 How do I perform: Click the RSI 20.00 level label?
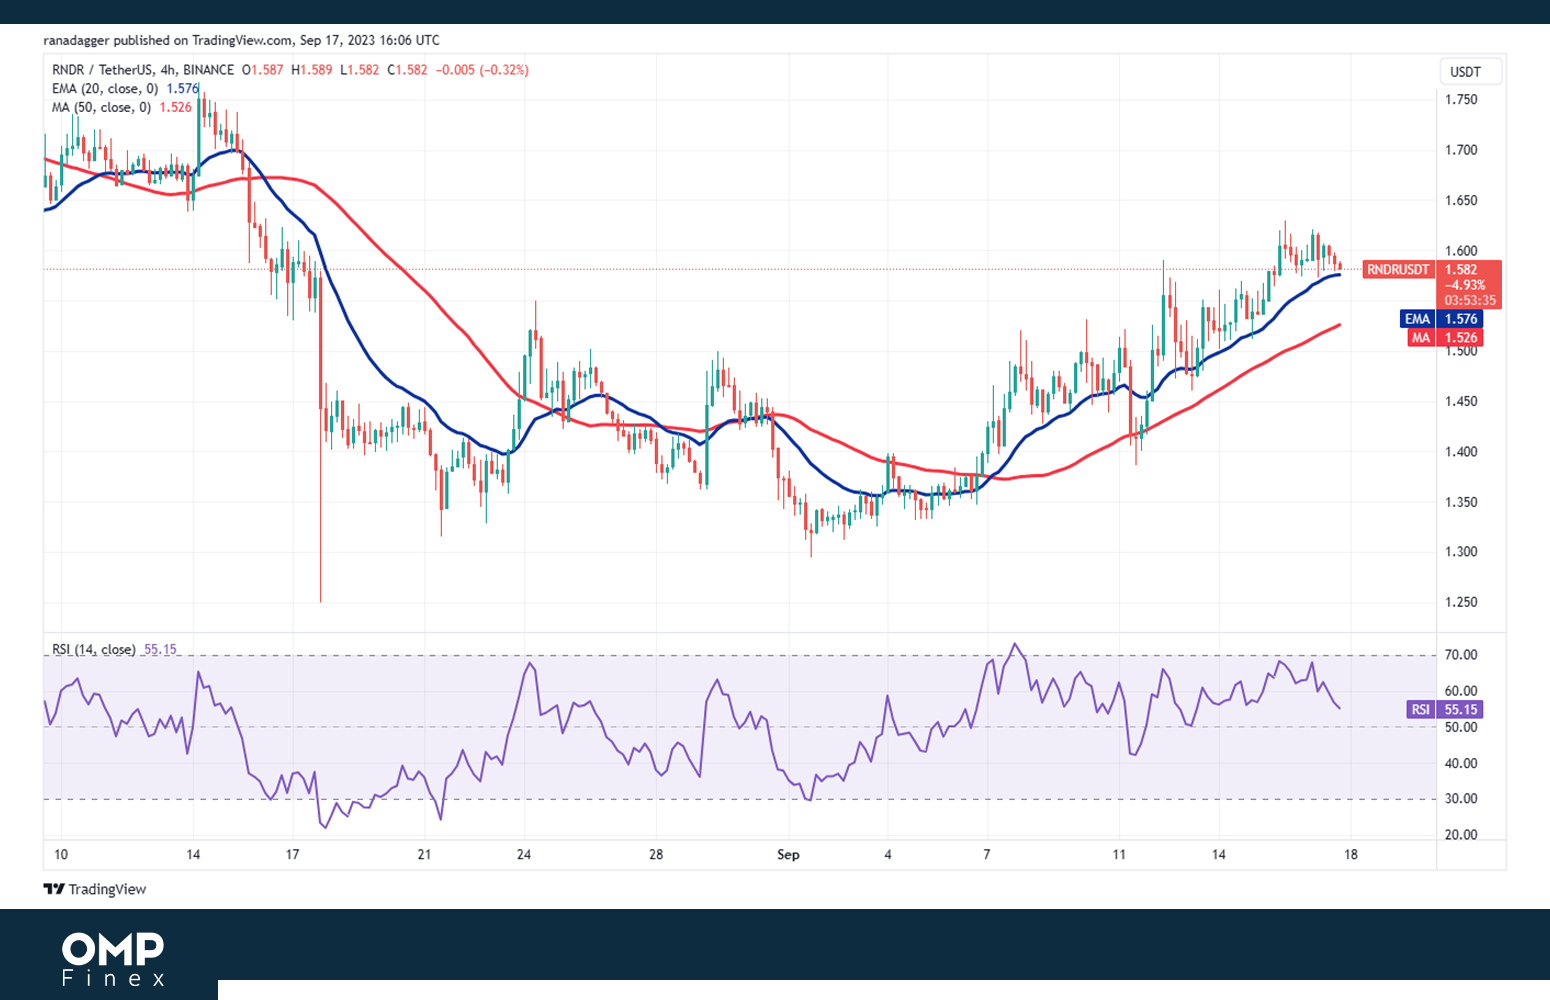coord(1461,835)
